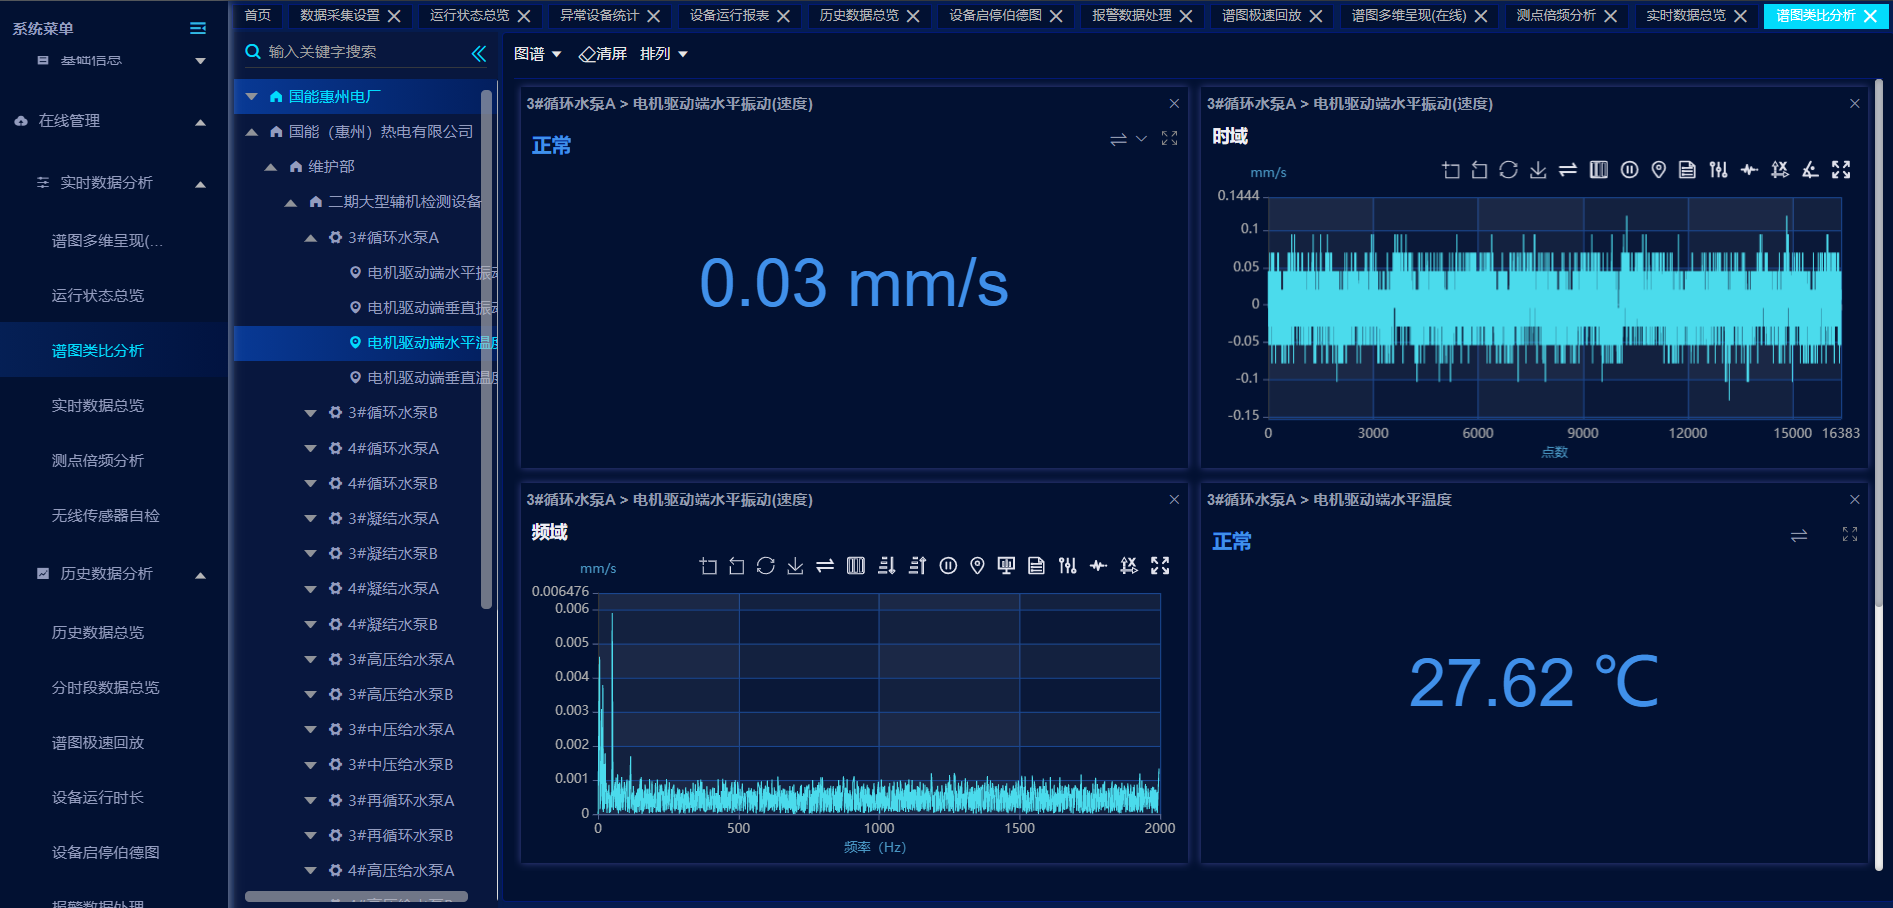Pause the frequency-domain chart updating

click(948, 566)
